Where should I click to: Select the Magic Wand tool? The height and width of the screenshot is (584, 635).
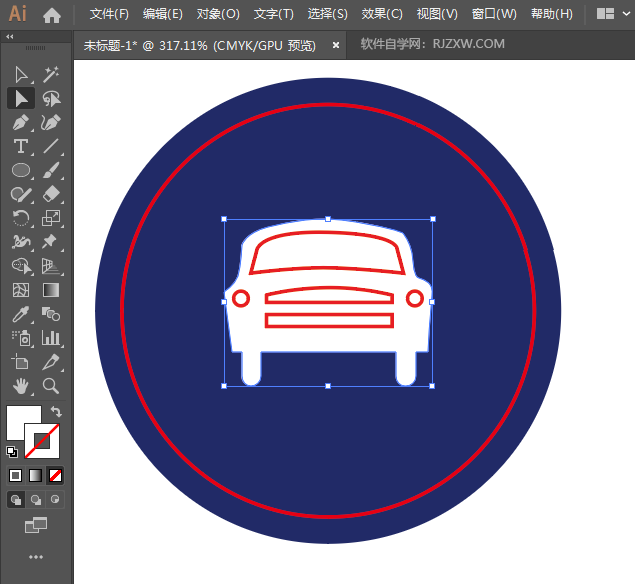[x=51, y=74]
